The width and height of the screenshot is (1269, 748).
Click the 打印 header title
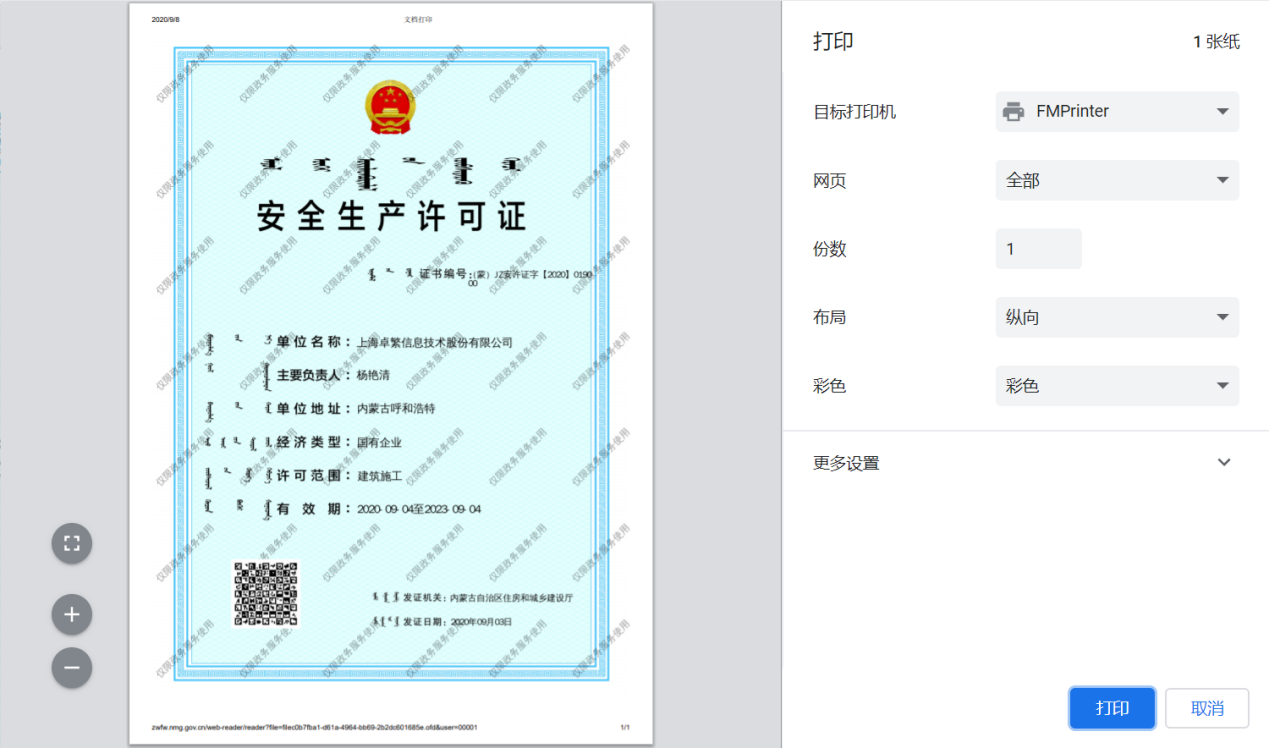(833, 41)
